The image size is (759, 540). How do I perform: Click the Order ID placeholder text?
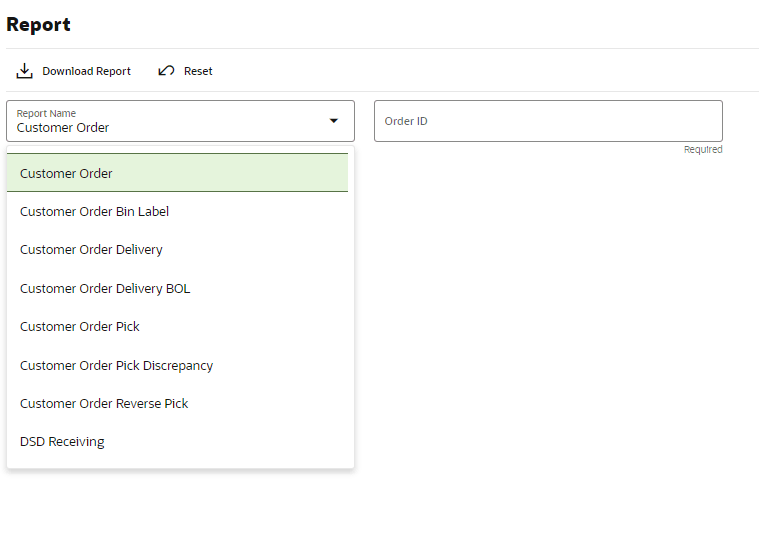coord(406,121)
